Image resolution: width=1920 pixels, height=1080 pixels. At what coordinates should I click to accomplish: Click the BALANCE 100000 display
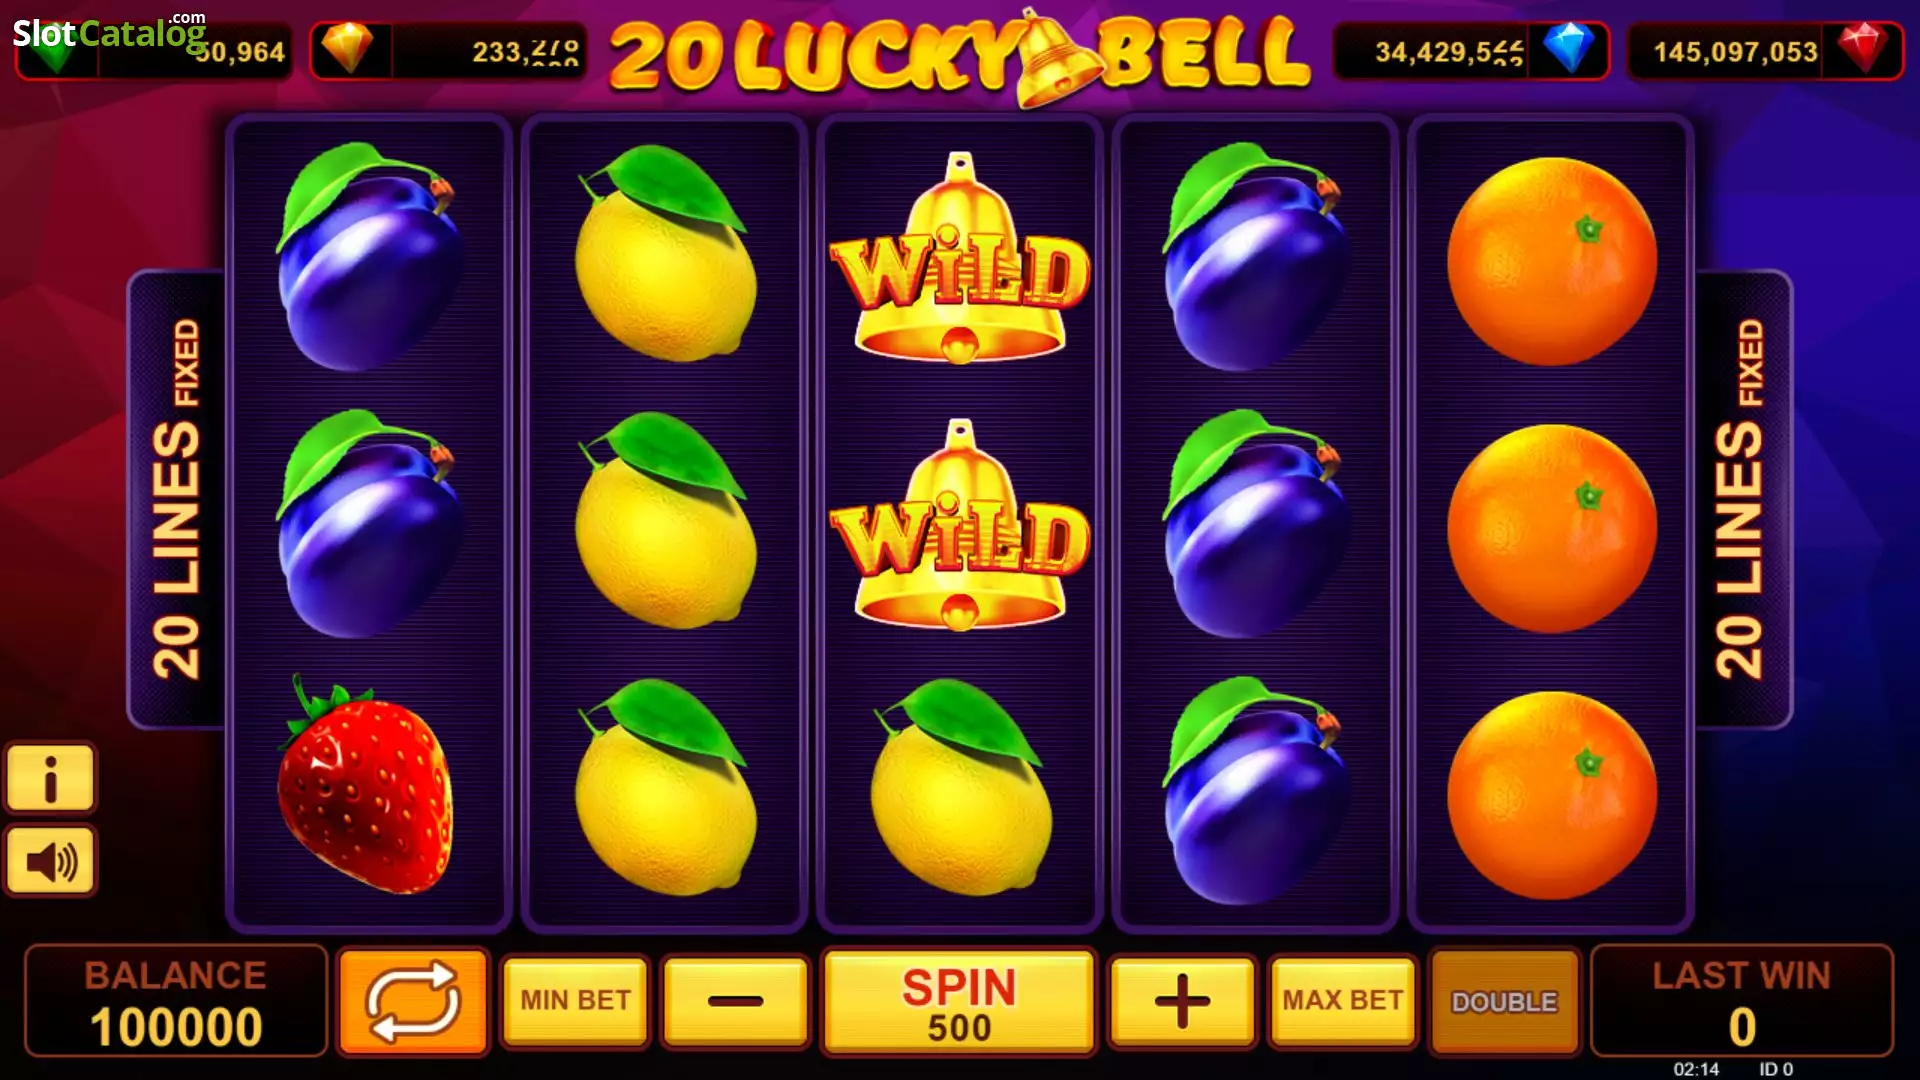tap(176, 1001)
